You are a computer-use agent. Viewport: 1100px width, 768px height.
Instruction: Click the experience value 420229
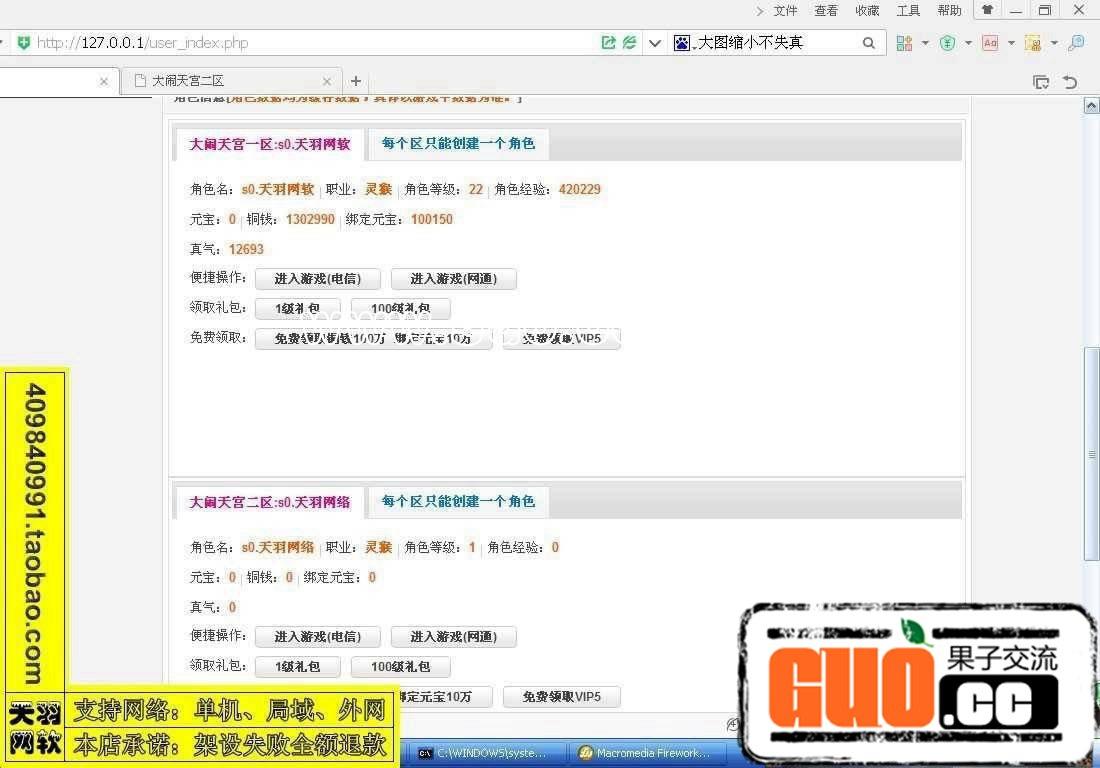(x=579, y=189)
